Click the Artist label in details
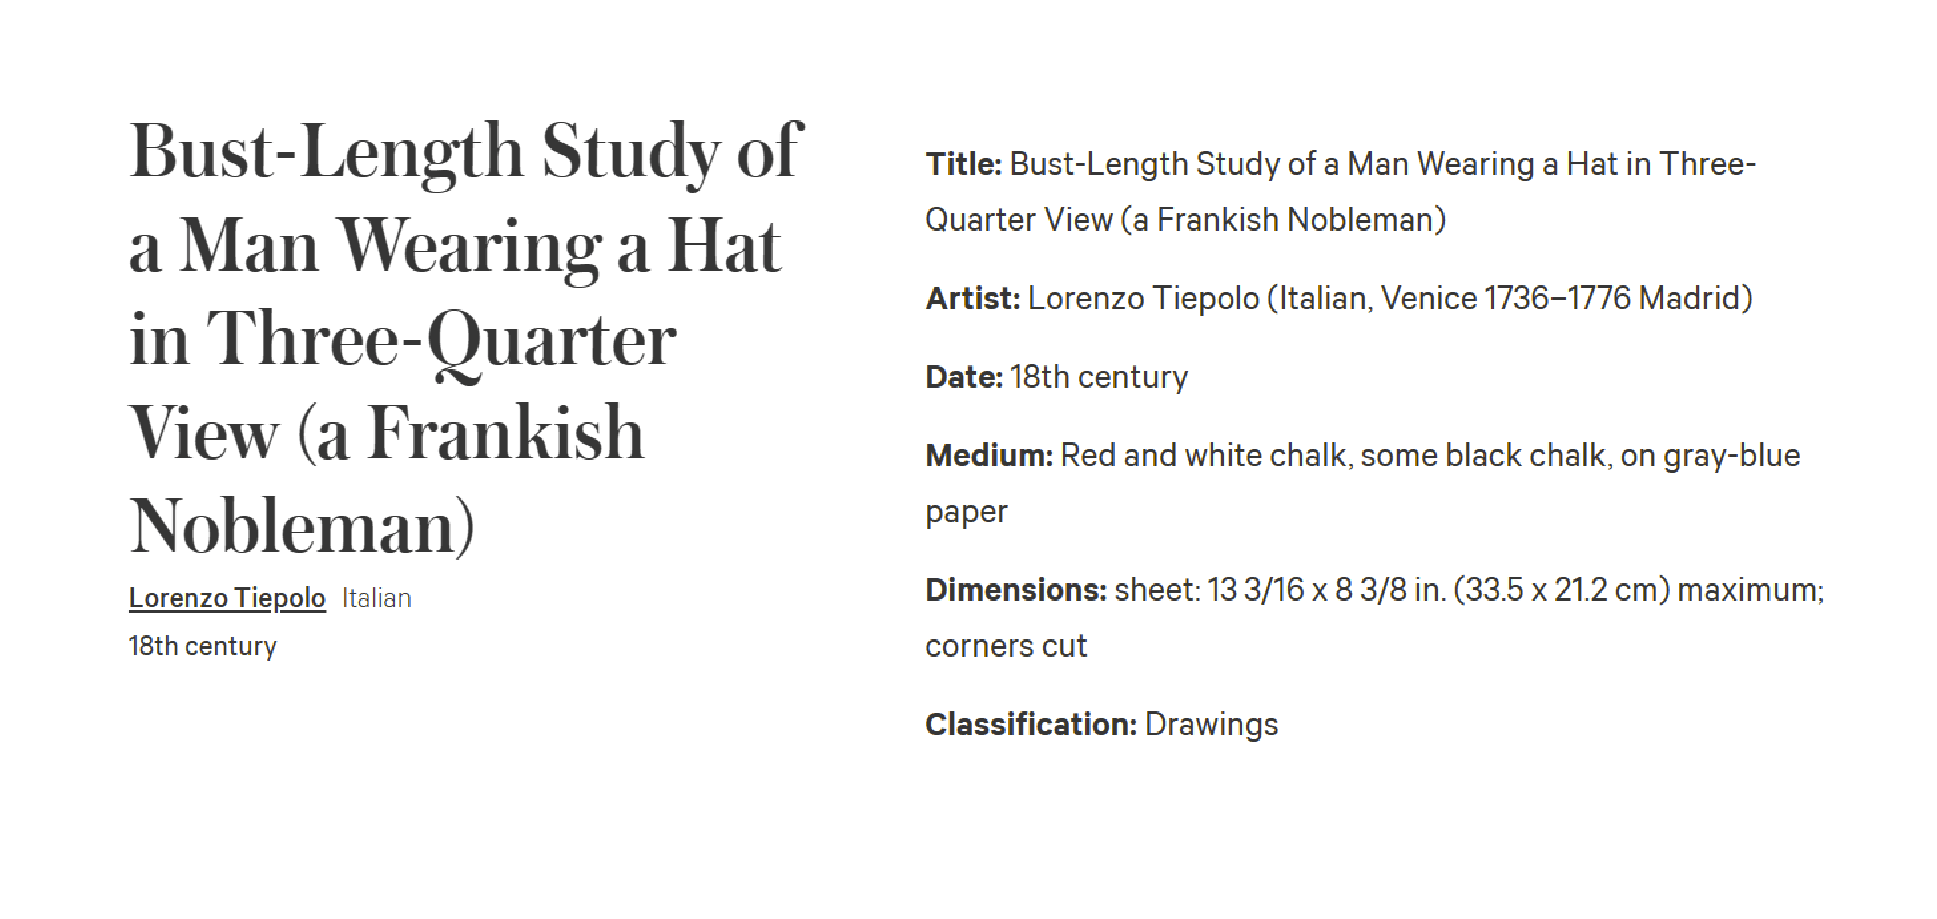The height and width of the screenshot is (919, 1937). [x=972, y=298]
